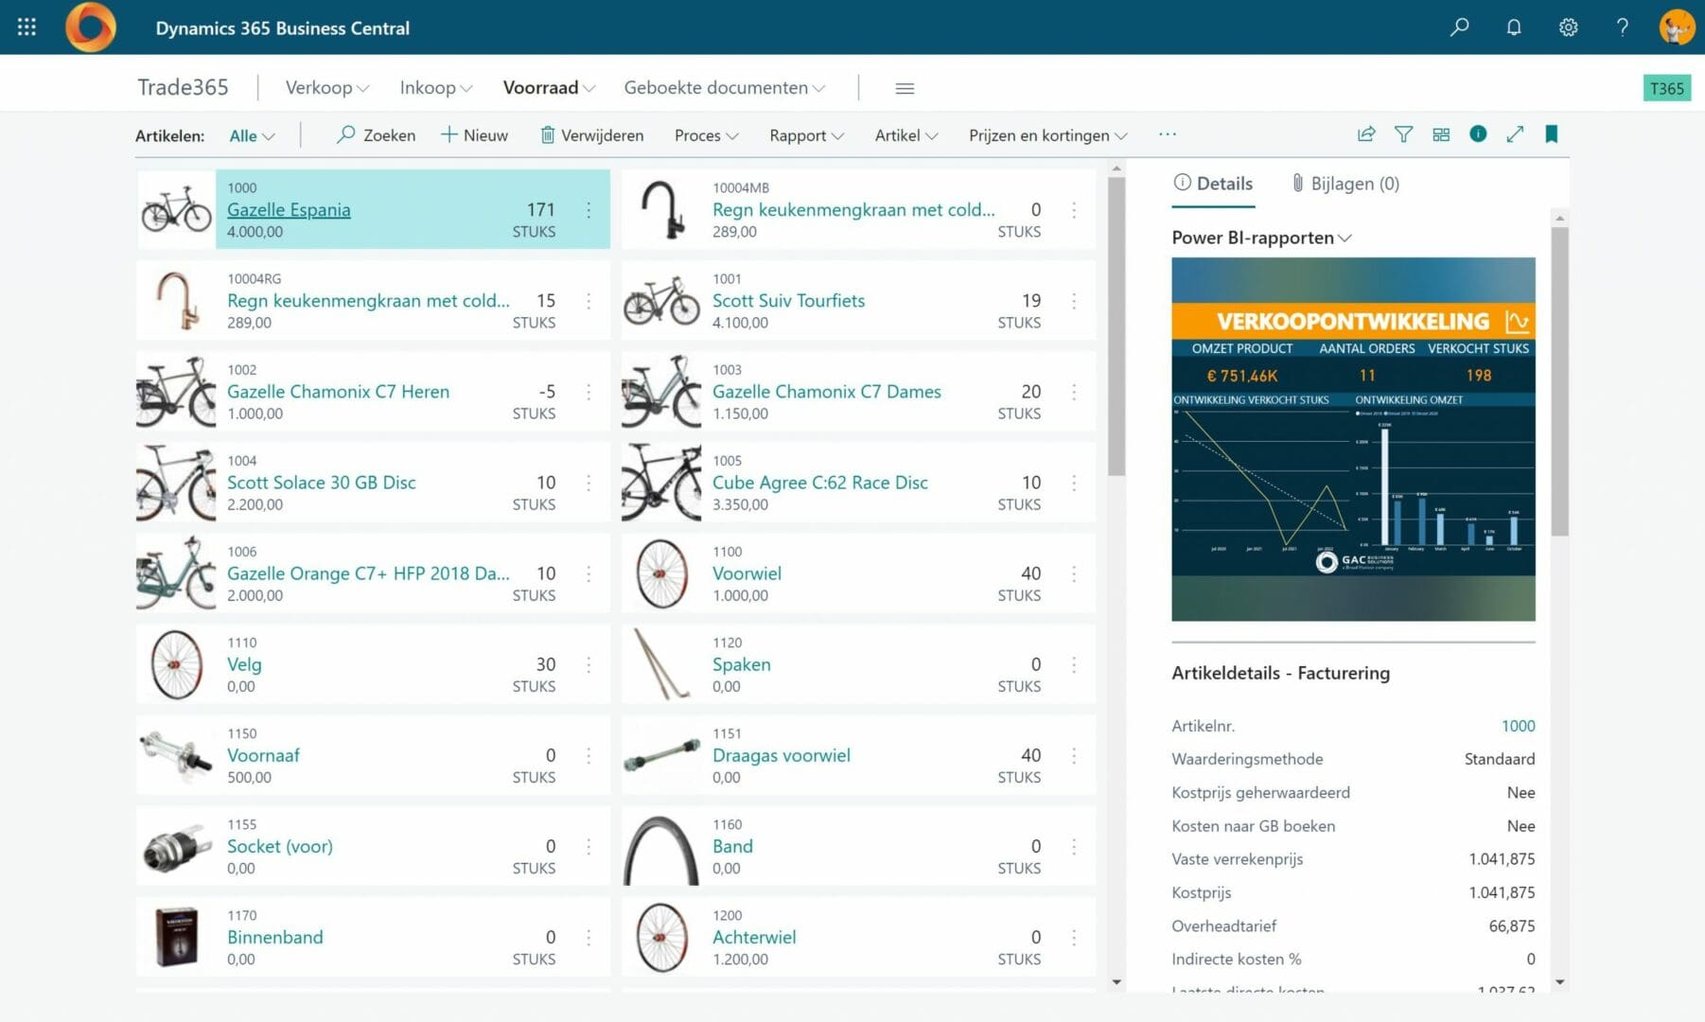This screenshot has width=1705, height=1022.
Task: Open row options for Band
Action: [x=1074, y=847]
